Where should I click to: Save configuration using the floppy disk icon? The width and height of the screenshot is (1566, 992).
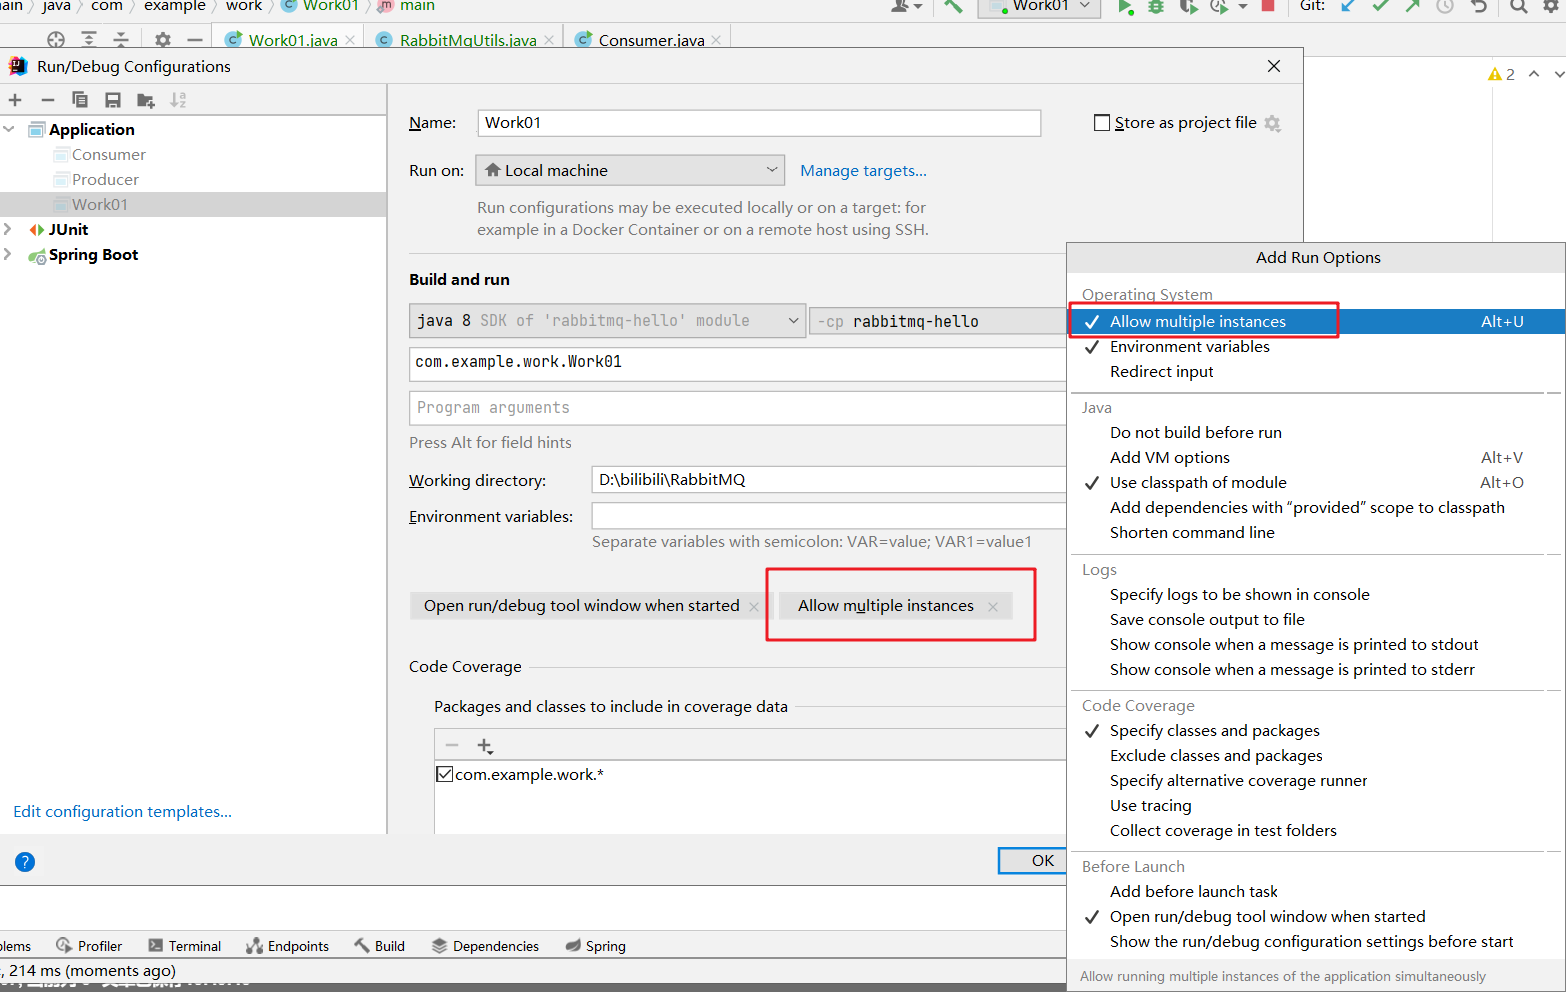pos(113,100)
